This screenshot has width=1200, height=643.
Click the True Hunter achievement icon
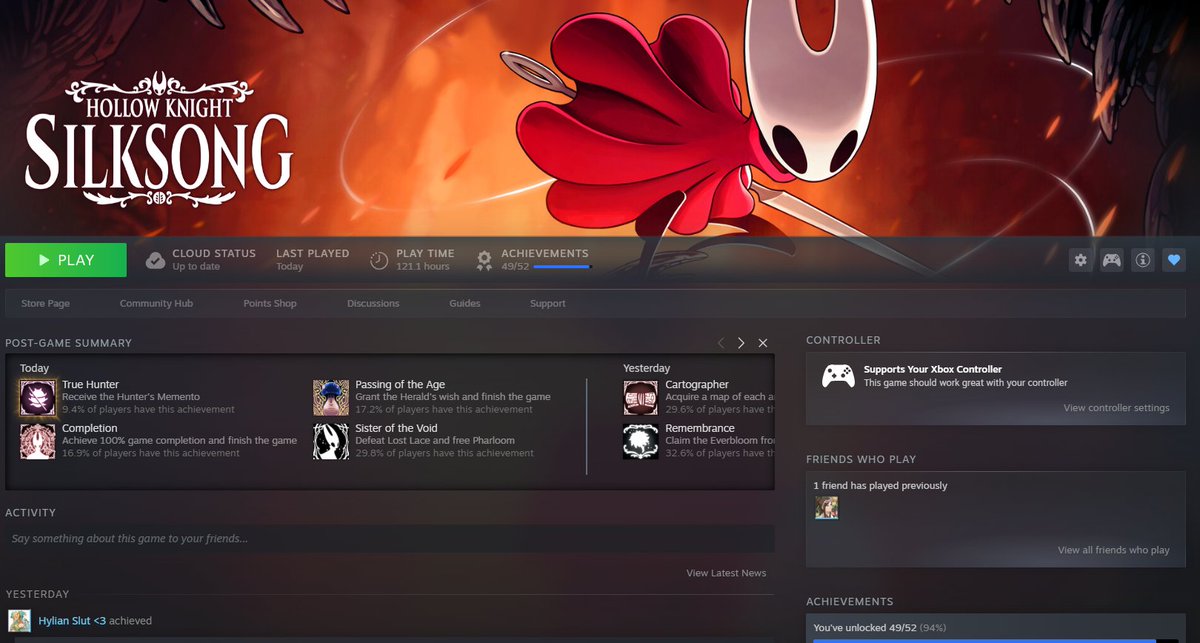(x=38, y=397)
